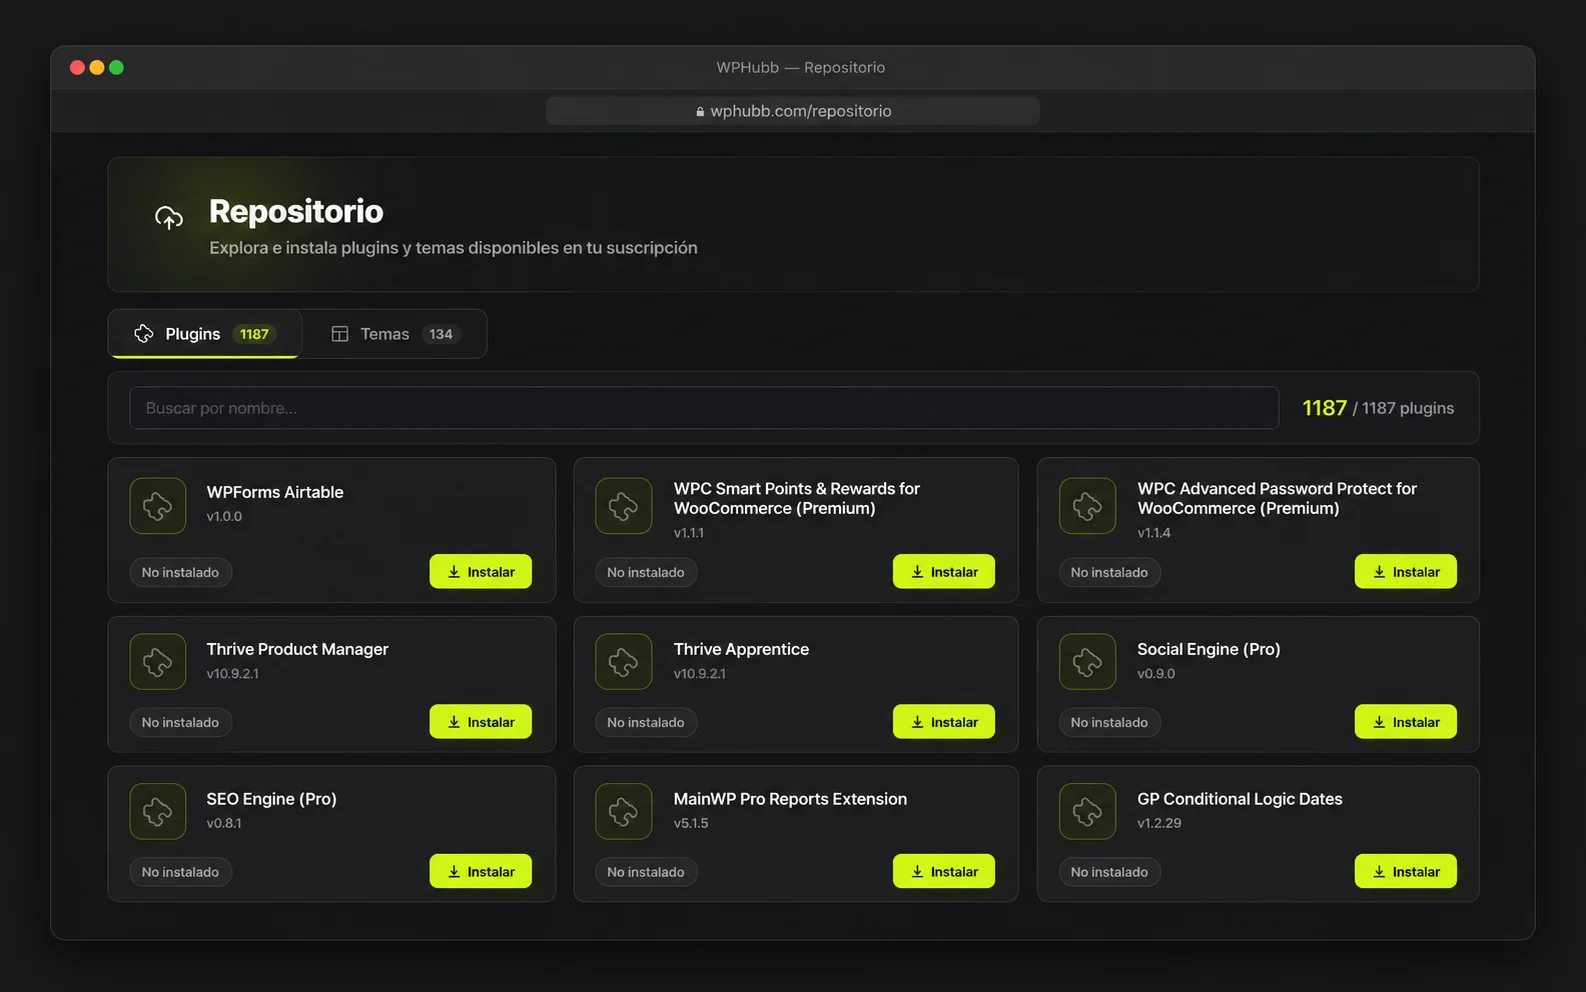
Task: Click version v1.2.29 under GP Conditional Logic
Action: 1159,823
